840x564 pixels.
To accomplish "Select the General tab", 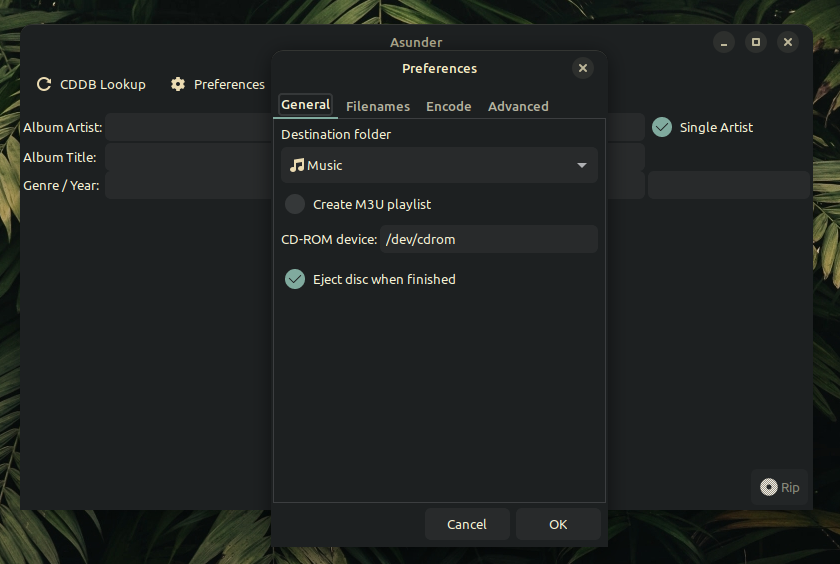I will tap(306, 105).
